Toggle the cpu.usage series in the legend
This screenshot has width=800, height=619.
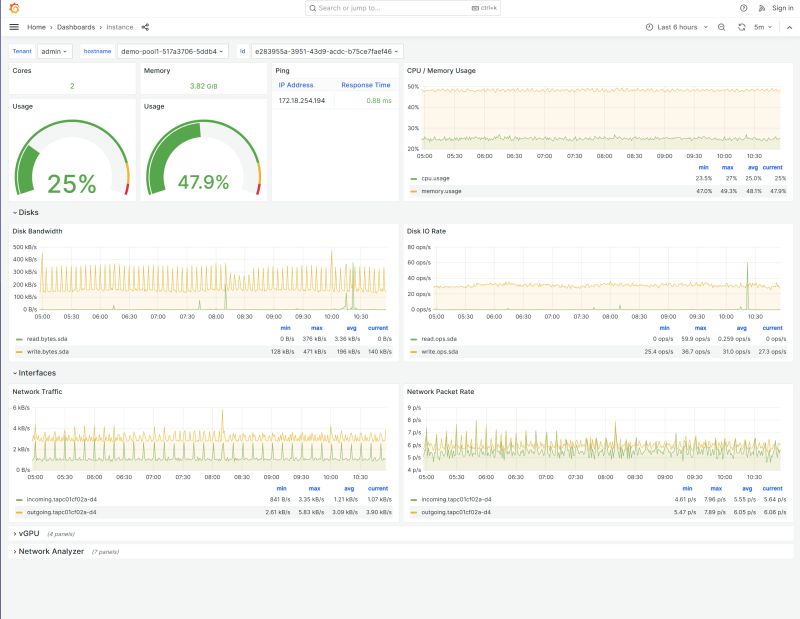pos(437,181)
